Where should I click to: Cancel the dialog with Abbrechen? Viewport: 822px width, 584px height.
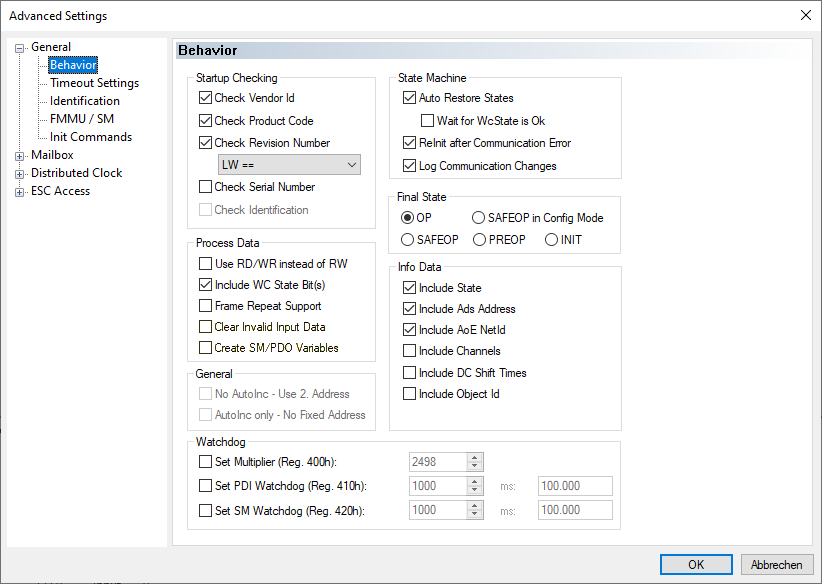[776, 565]
